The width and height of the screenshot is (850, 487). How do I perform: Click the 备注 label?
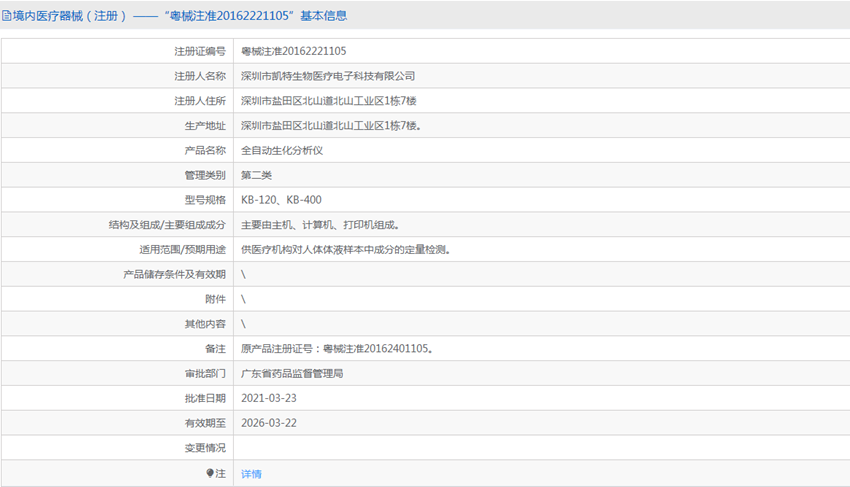coord(215,349)
